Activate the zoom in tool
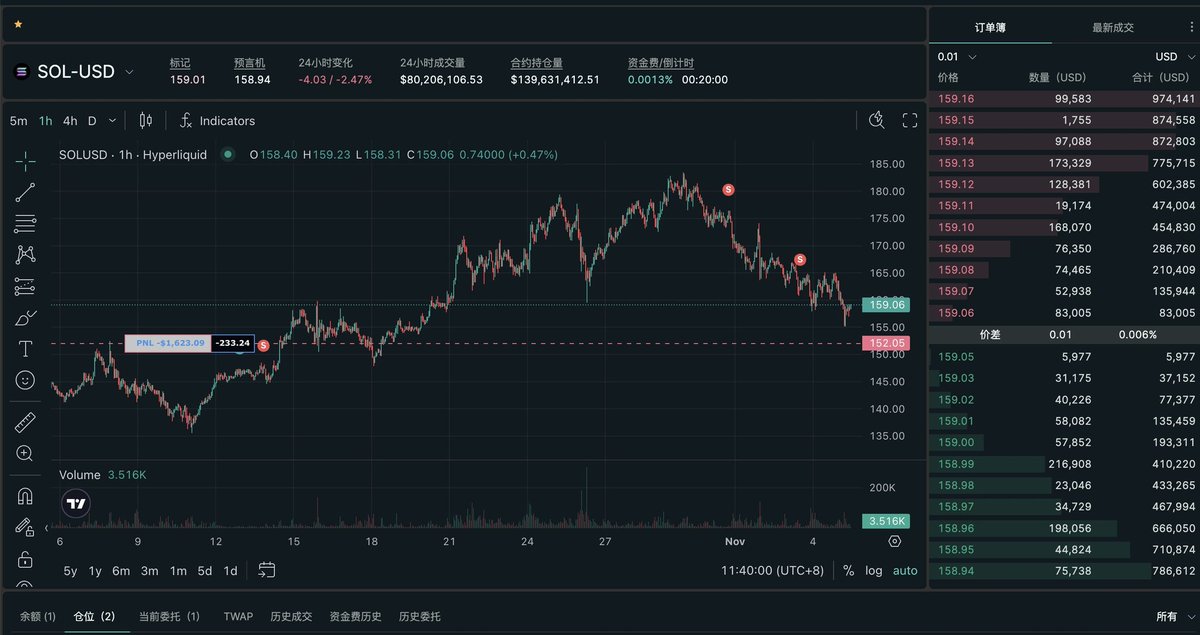1200x635 pixels. [x=25, y=453]
